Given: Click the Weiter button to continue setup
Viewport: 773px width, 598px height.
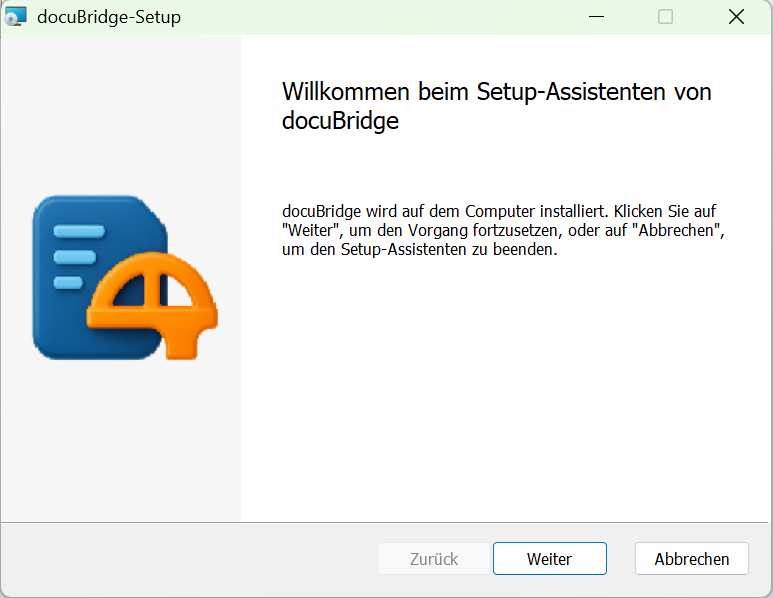Looking at the screenshot, I should [x=550, y=559].
